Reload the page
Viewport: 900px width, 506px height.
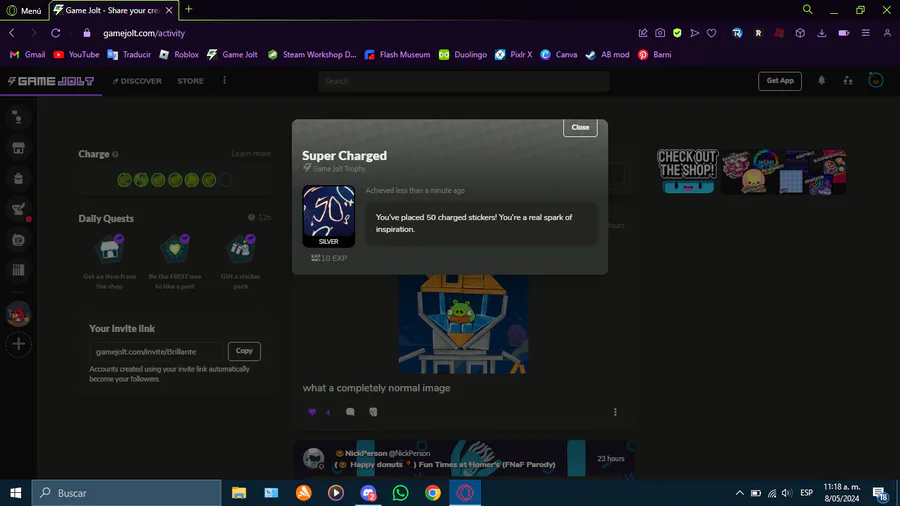(x=56, y=33)
